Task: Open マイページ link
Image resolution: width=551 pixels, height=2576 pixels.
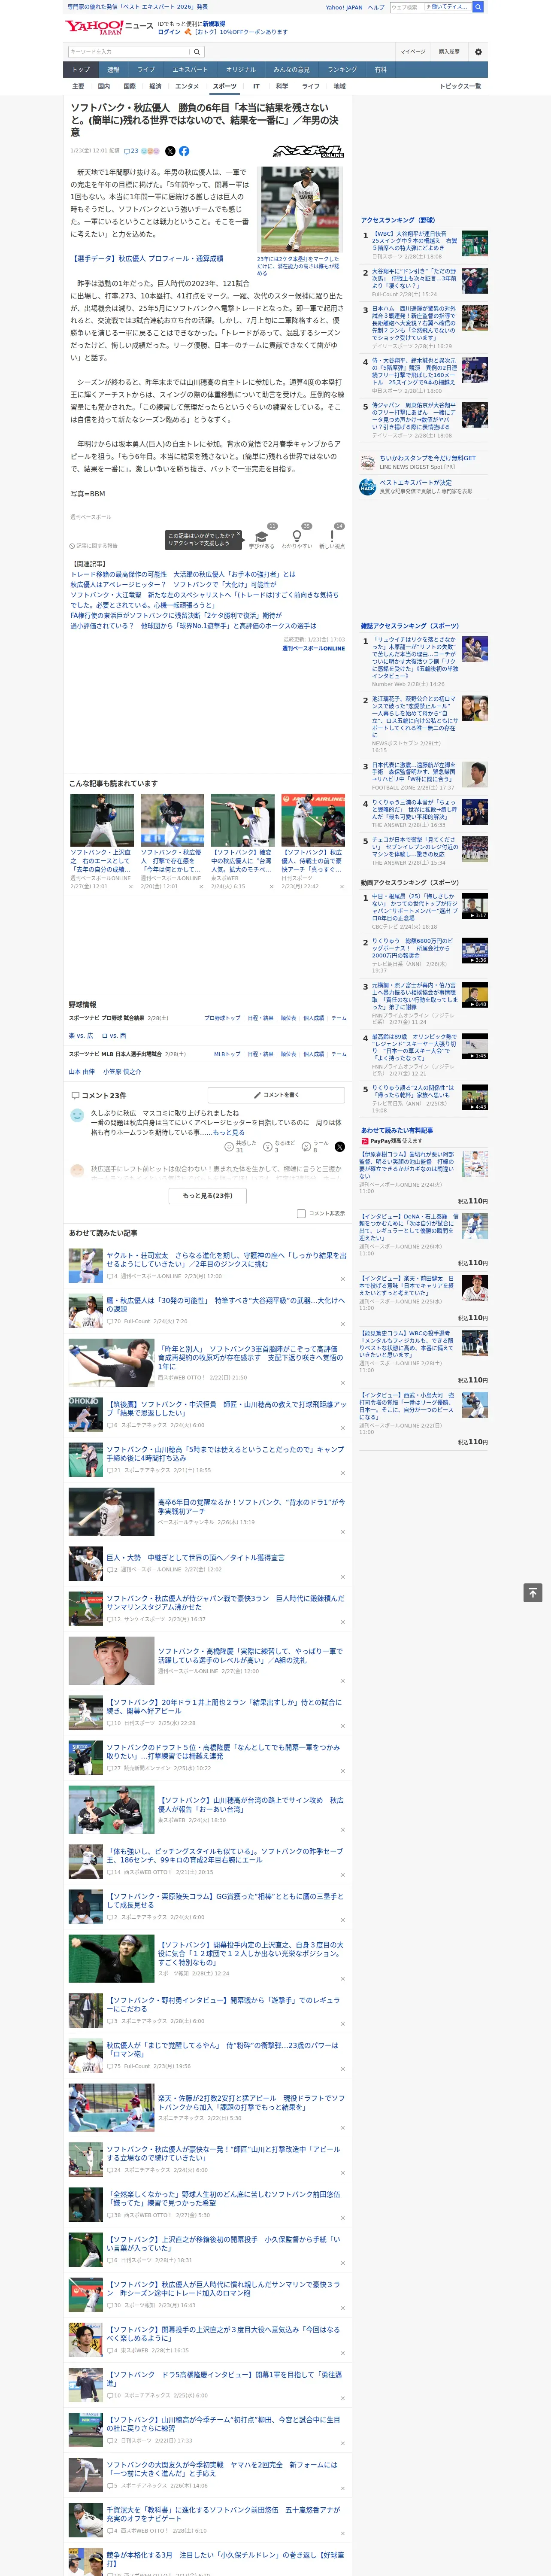Action: (413, 52)
